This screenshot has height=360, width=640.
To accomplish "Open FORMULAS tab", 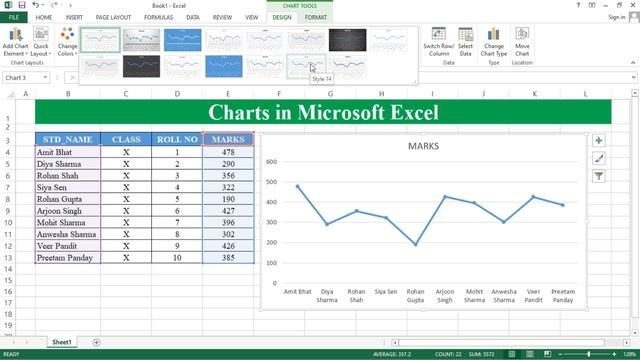I will pos(158,17).
